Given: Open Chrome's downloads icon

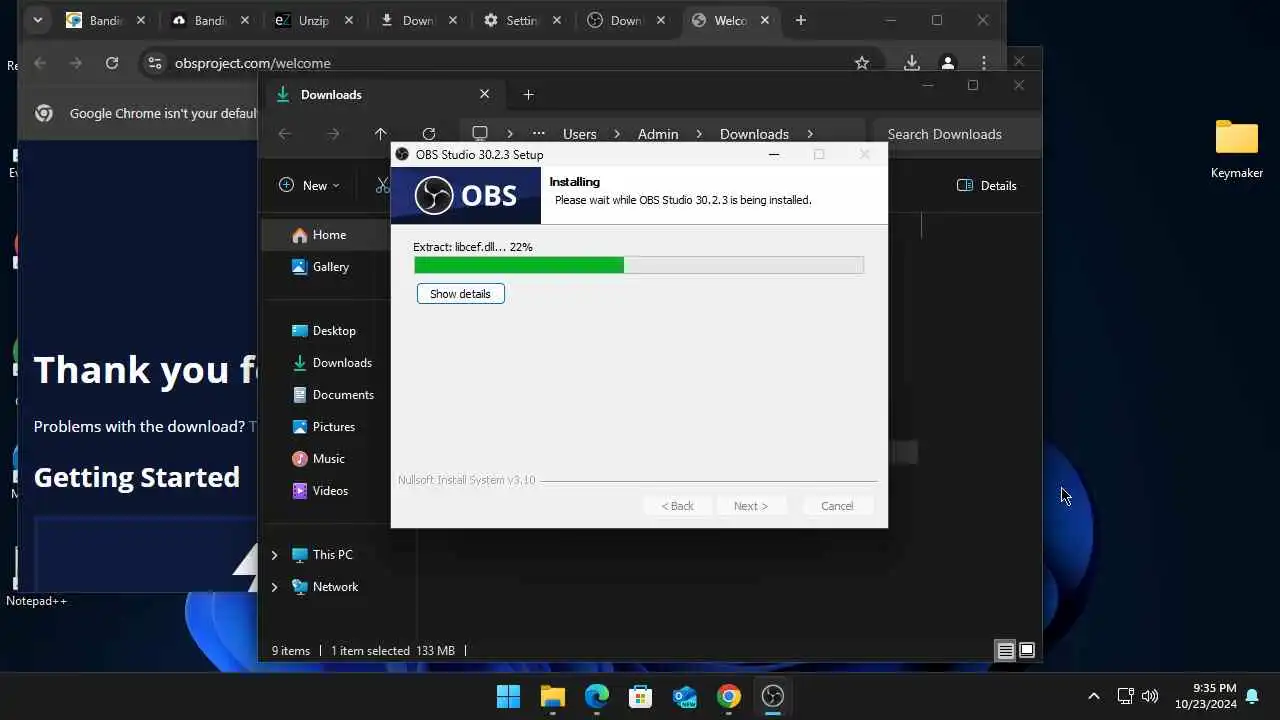Looking at the screenshot, I should (912, 63).
